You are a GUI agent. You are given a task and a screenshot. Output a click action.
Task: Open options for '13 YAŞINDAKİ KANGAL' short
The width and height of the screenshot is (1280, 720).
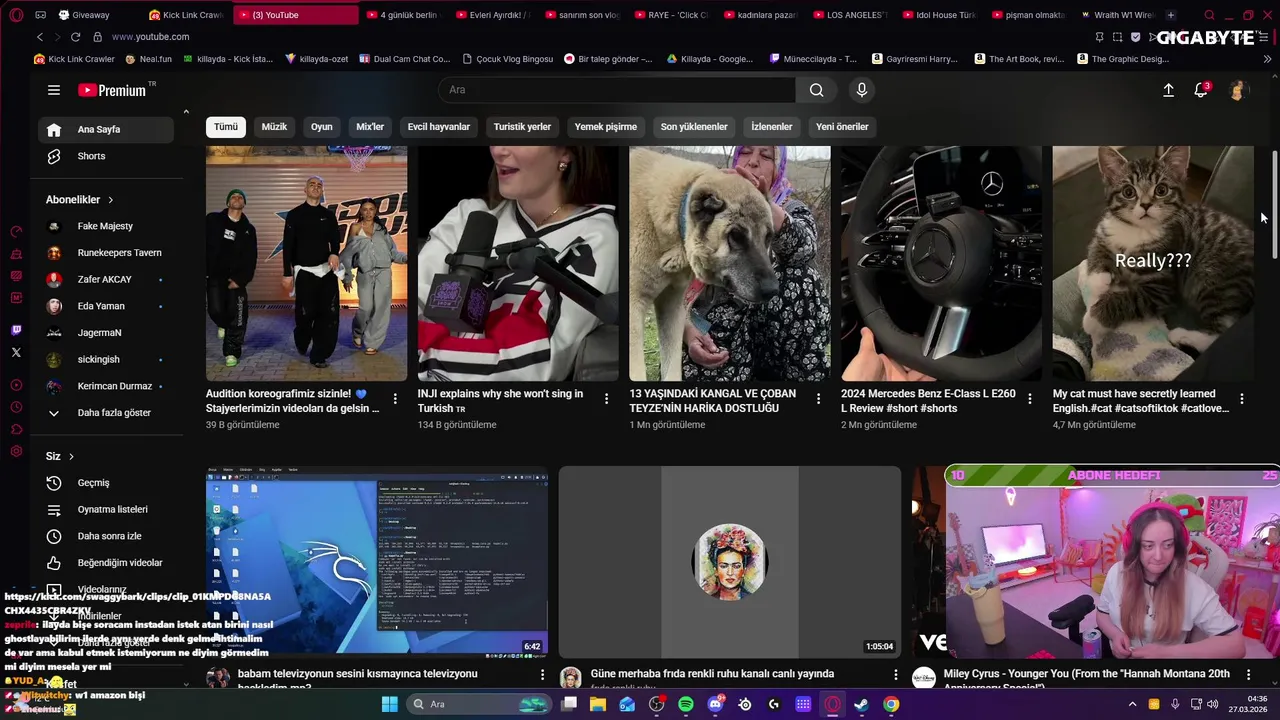coord(818,399)
